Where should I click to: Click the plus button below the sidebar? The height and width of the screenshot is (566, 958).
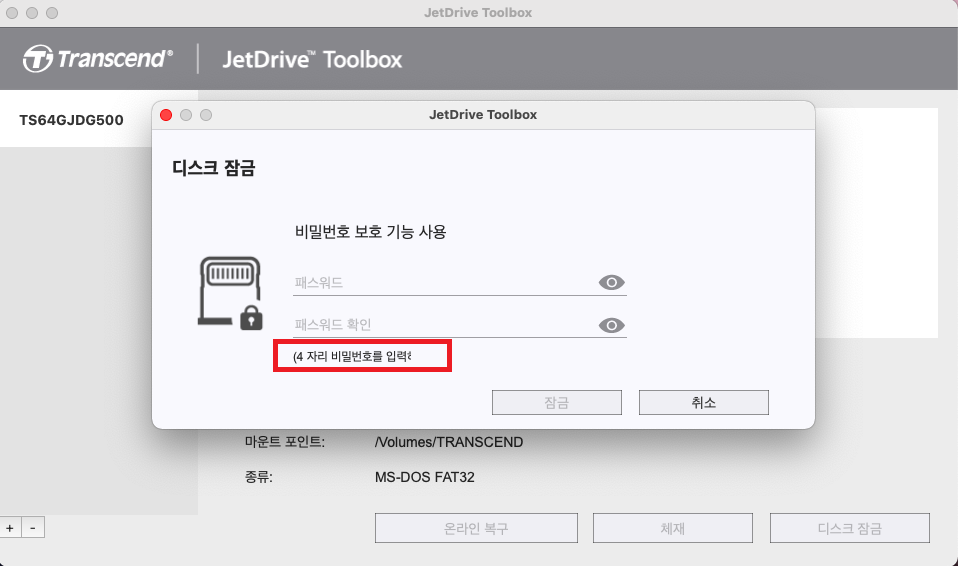click(x=10, y=527)
